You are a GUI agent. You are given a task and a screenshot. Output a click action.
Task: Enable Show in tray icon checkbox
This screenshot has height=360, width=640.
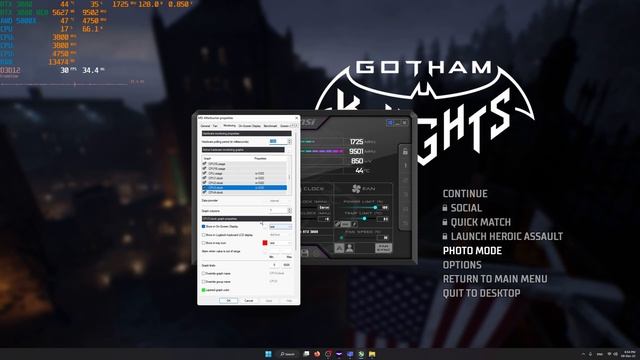tap(203, 243)
